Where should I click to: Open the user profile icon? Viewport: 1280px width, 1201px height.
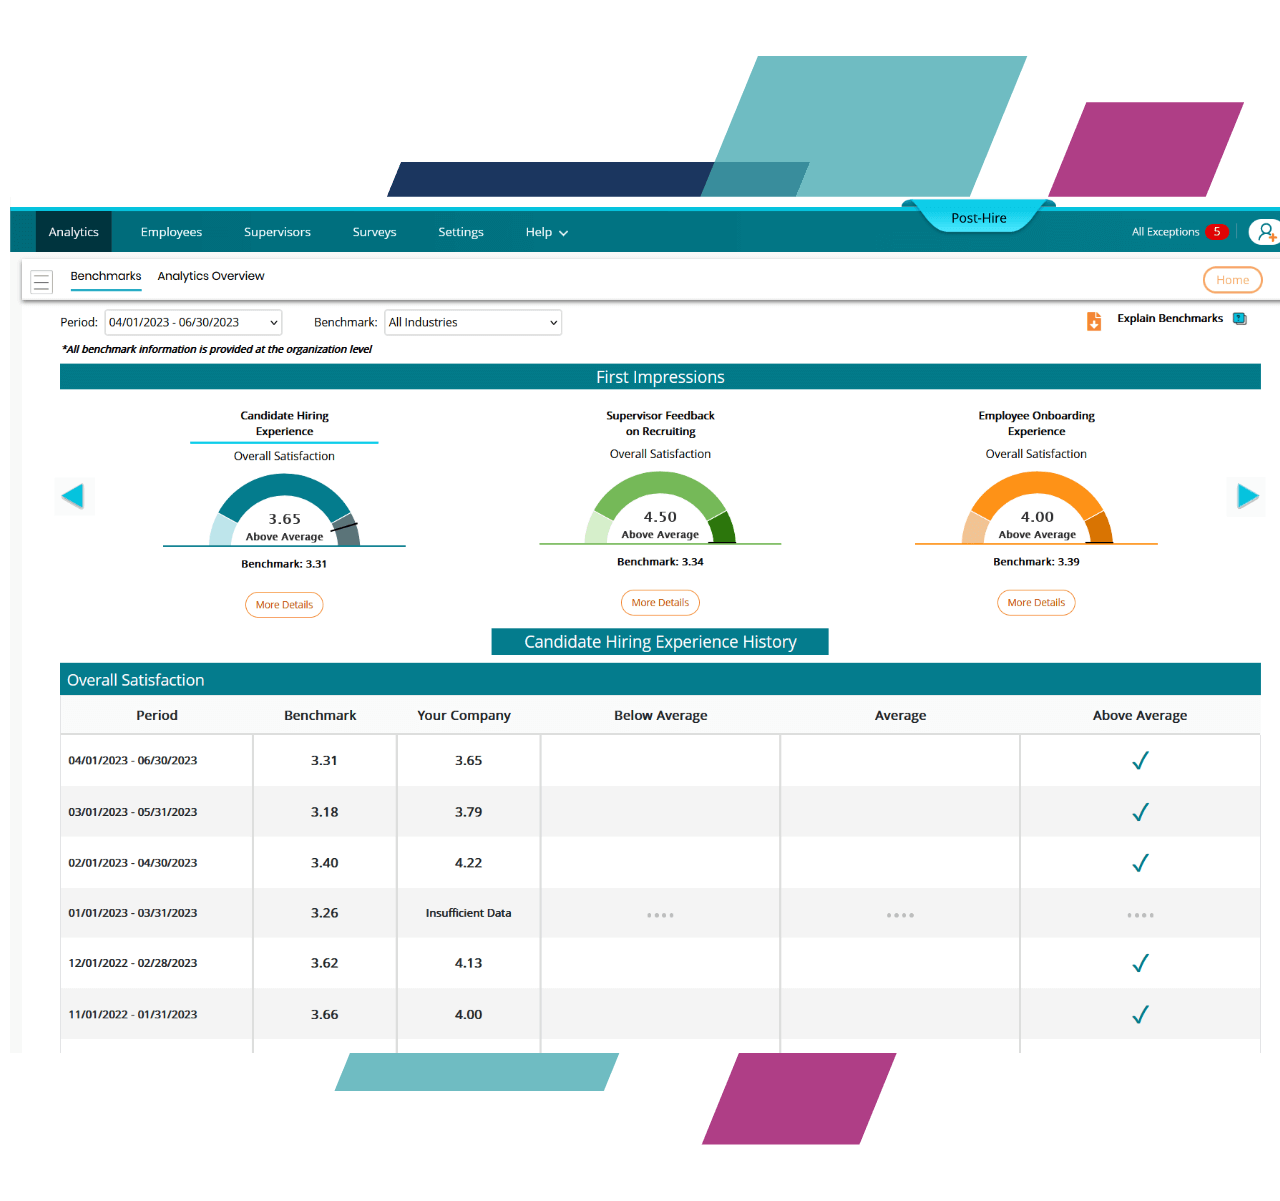point(1265,232)
